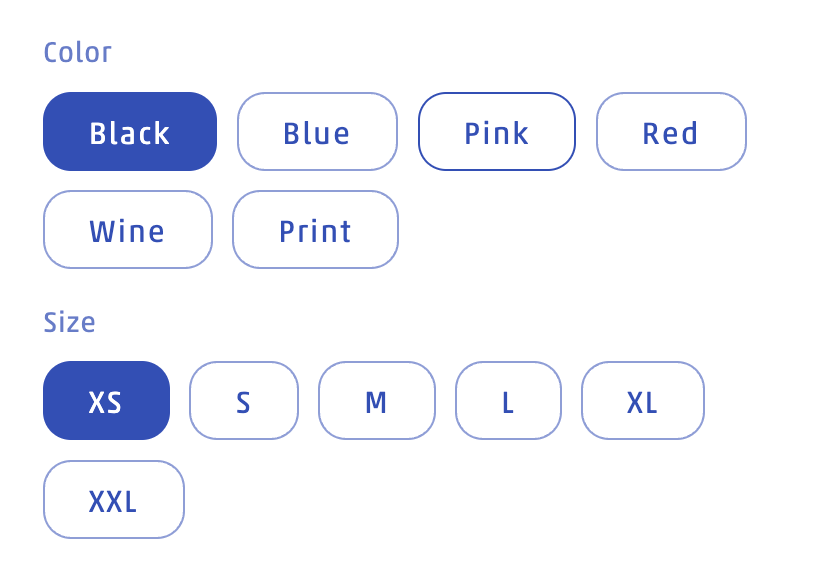824x566 pixels.
Task: Click the Color section label
Action: tap(78, 52)
